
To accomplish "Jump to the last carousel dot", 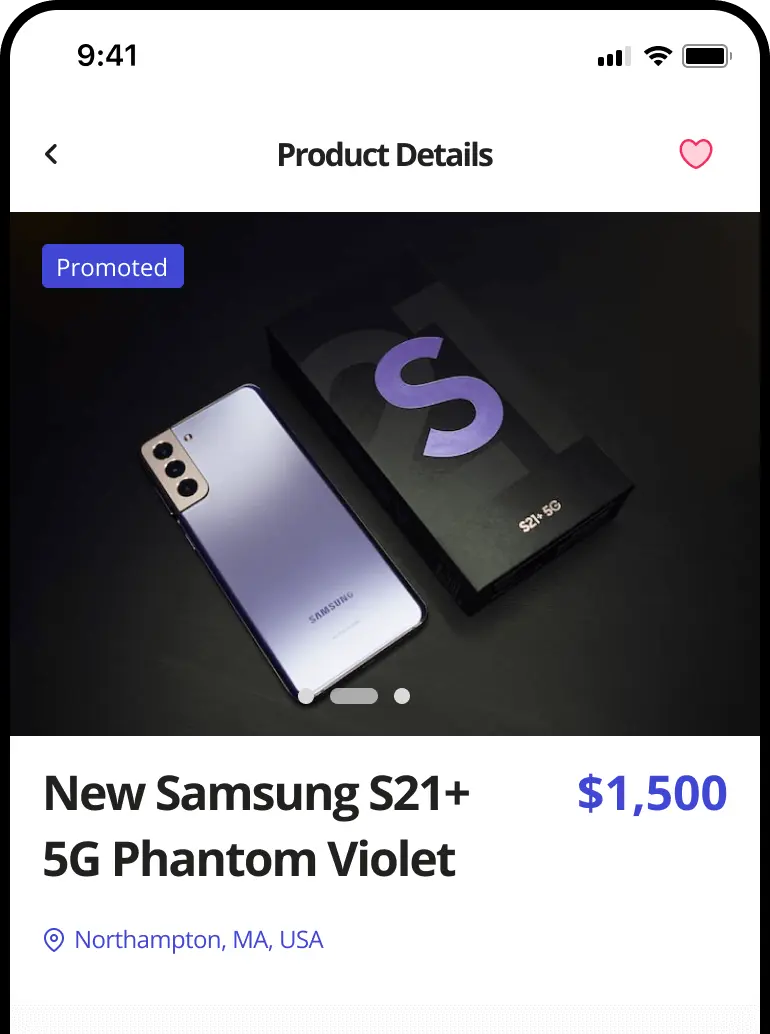I will coord(402,696).
